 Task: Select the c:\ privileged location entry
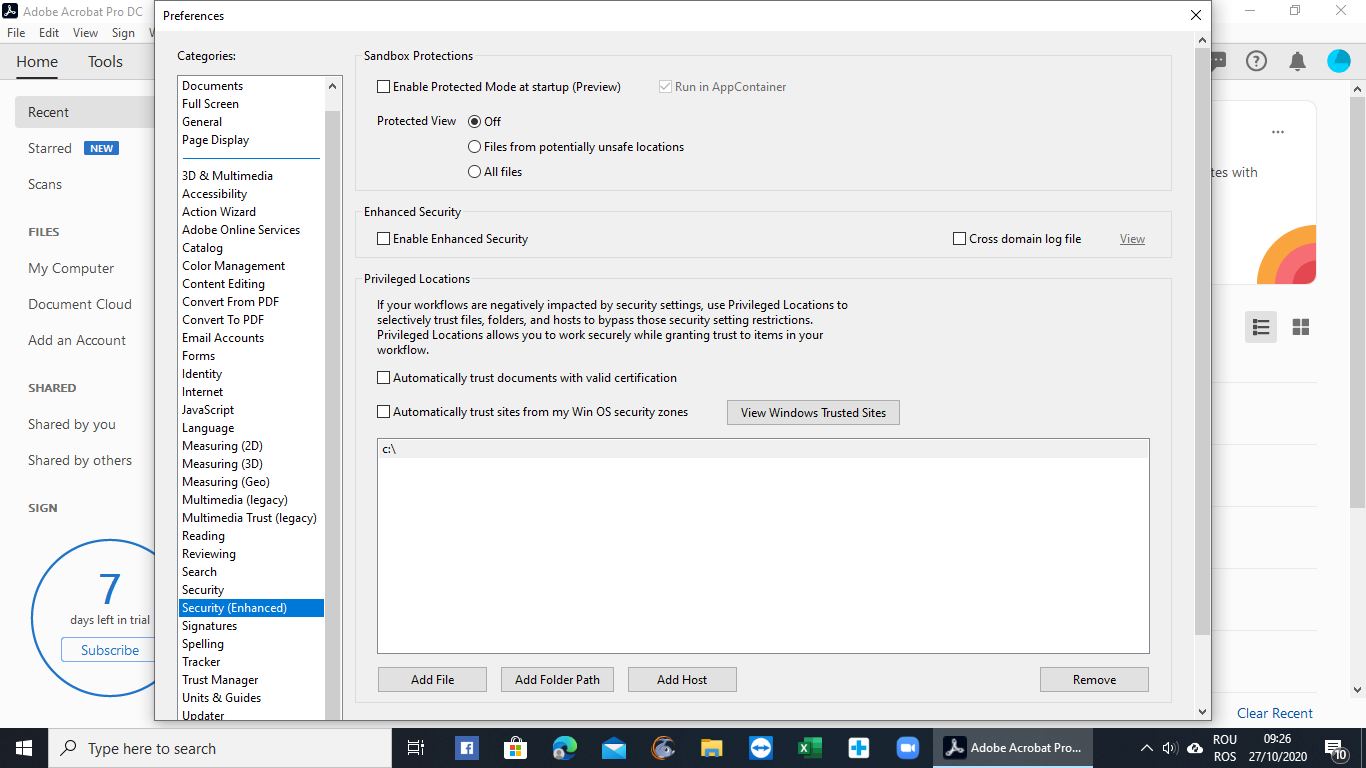pyautogui.click(x=763, y=449)
